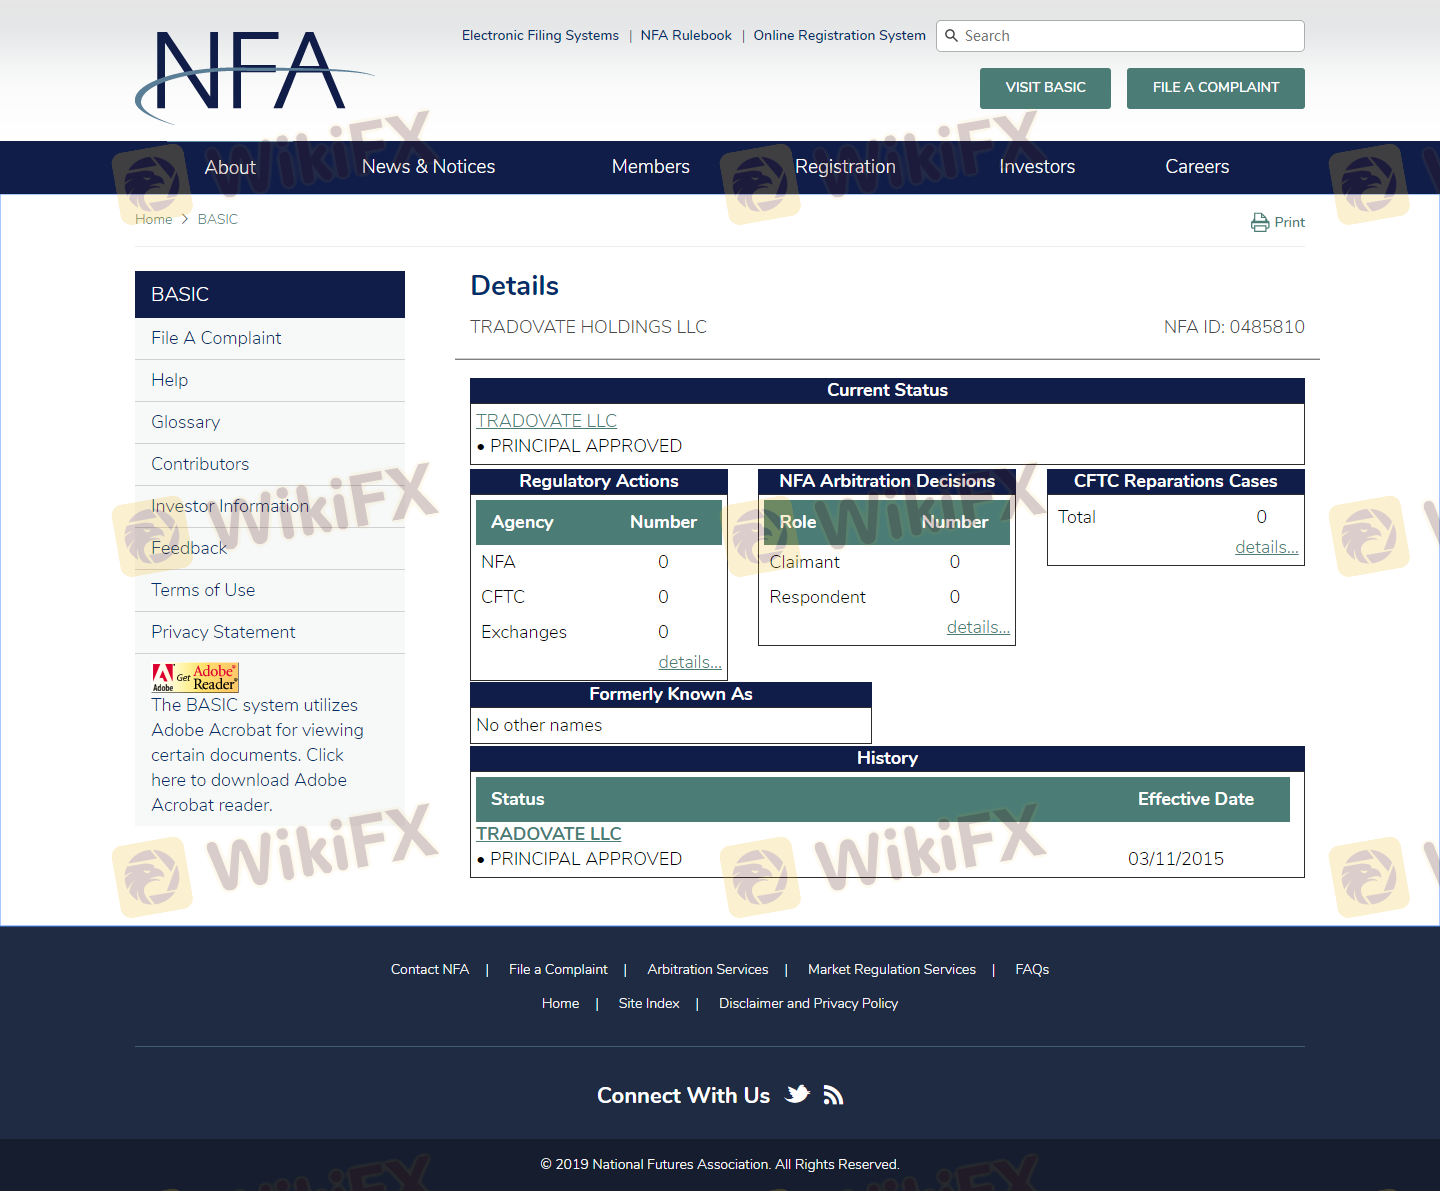The width and height of the screenshot is (1440, 1191).
Task: Open the NFA Rulebook top link
Action: coord(686,35)
